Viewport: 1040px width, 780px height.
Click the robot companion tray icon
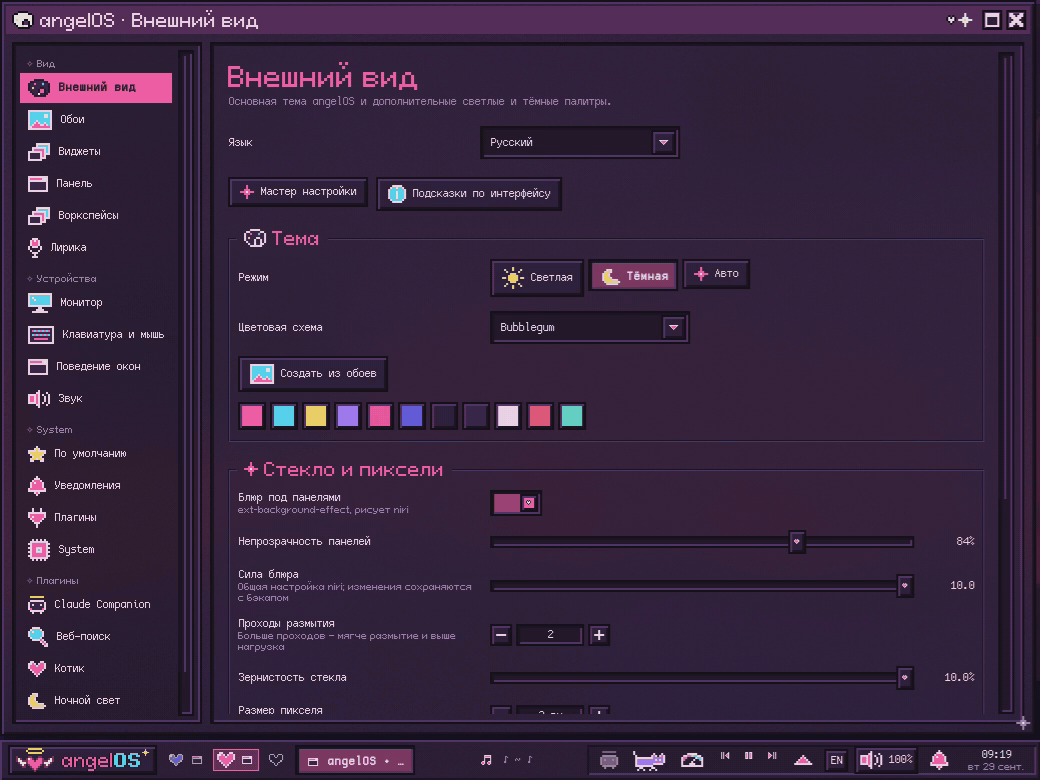[609, 760]
